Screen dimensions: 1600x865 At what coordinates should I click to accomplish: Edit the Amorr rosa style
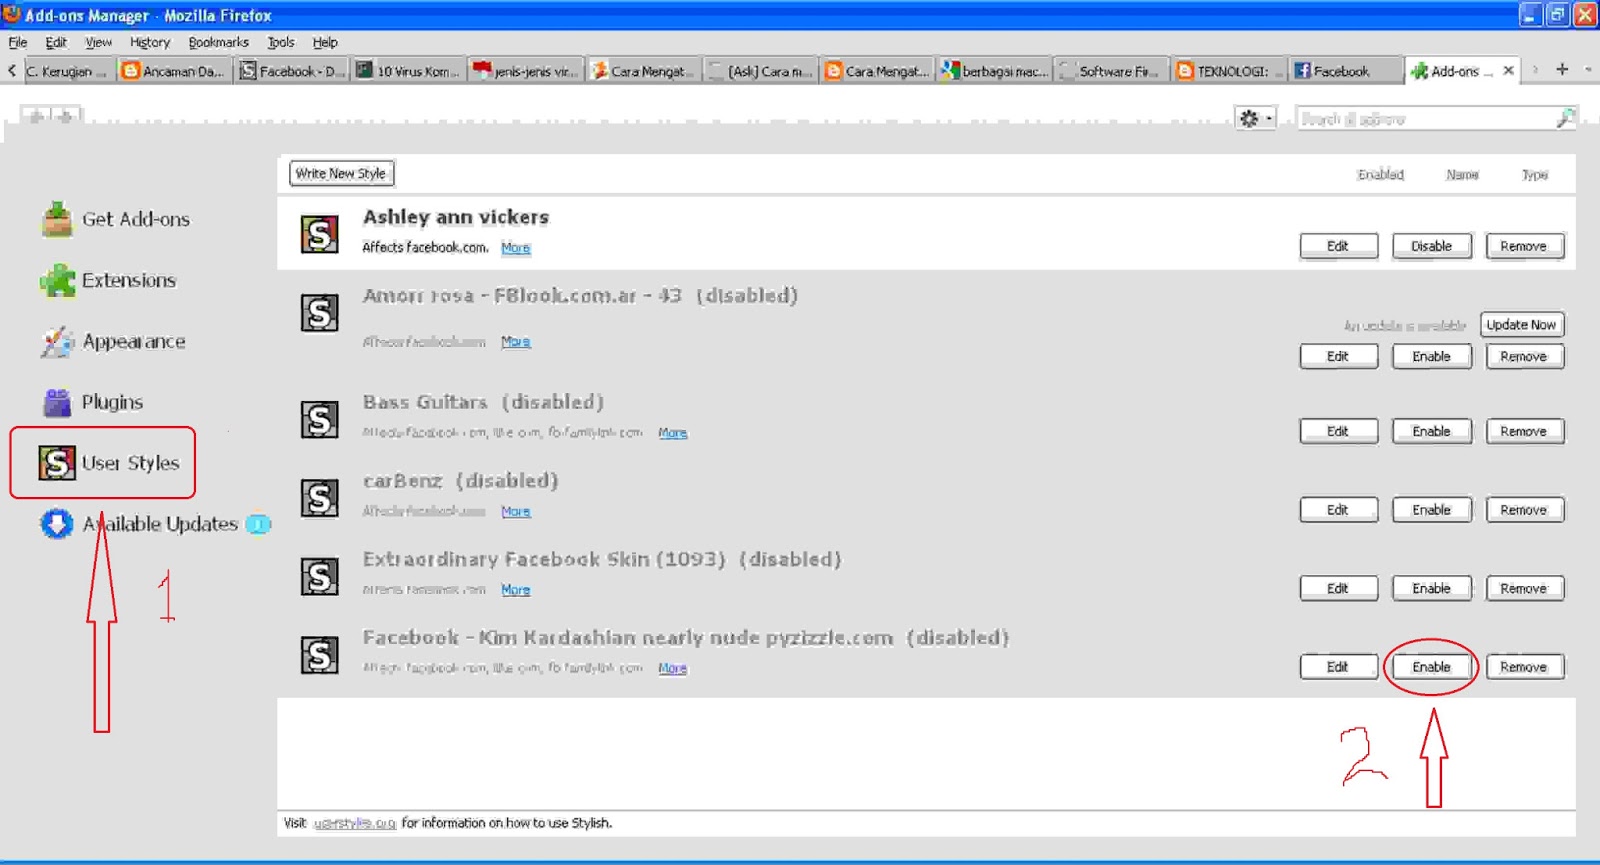[x=1338, y=356]
